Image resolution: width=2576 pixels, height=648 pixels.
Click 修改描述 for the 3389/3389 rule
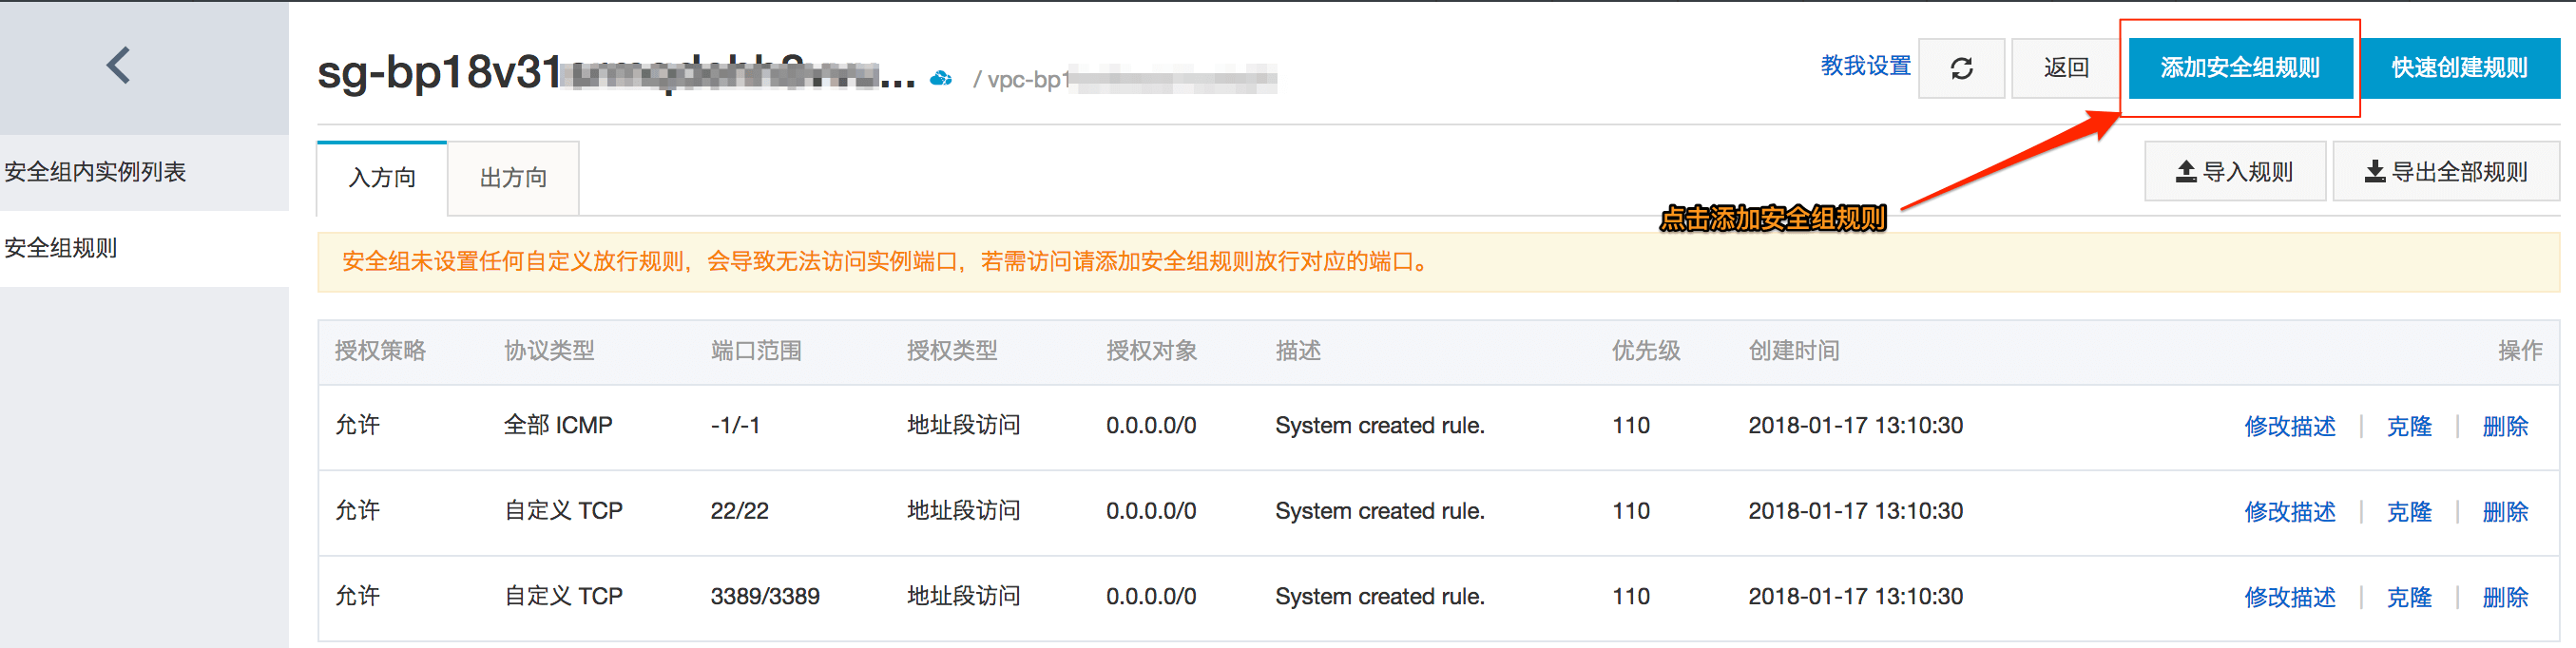(x=2289, y=597)
